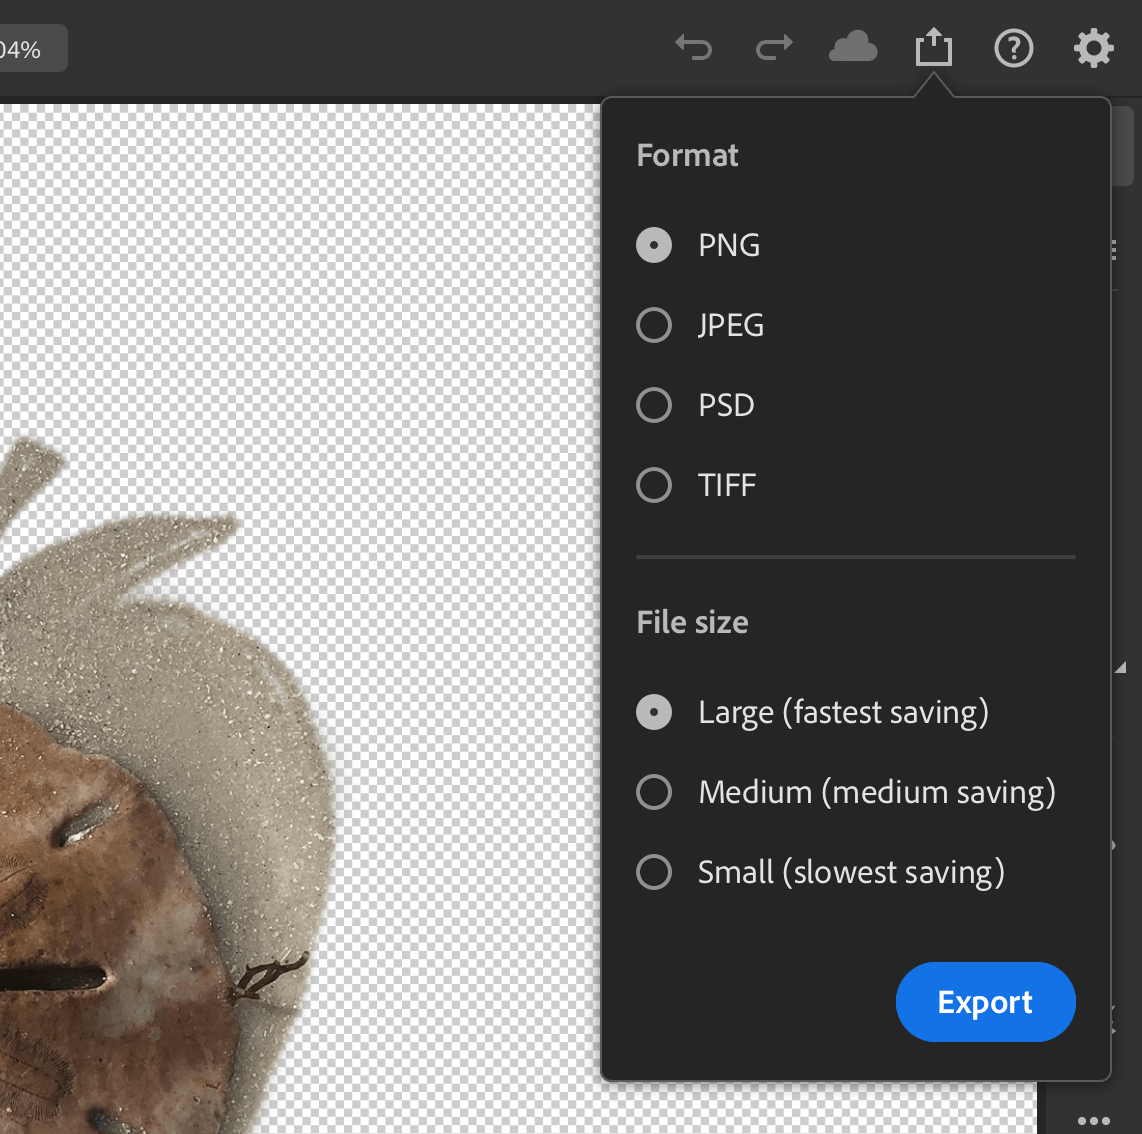Select JPEG as export format

654,325
